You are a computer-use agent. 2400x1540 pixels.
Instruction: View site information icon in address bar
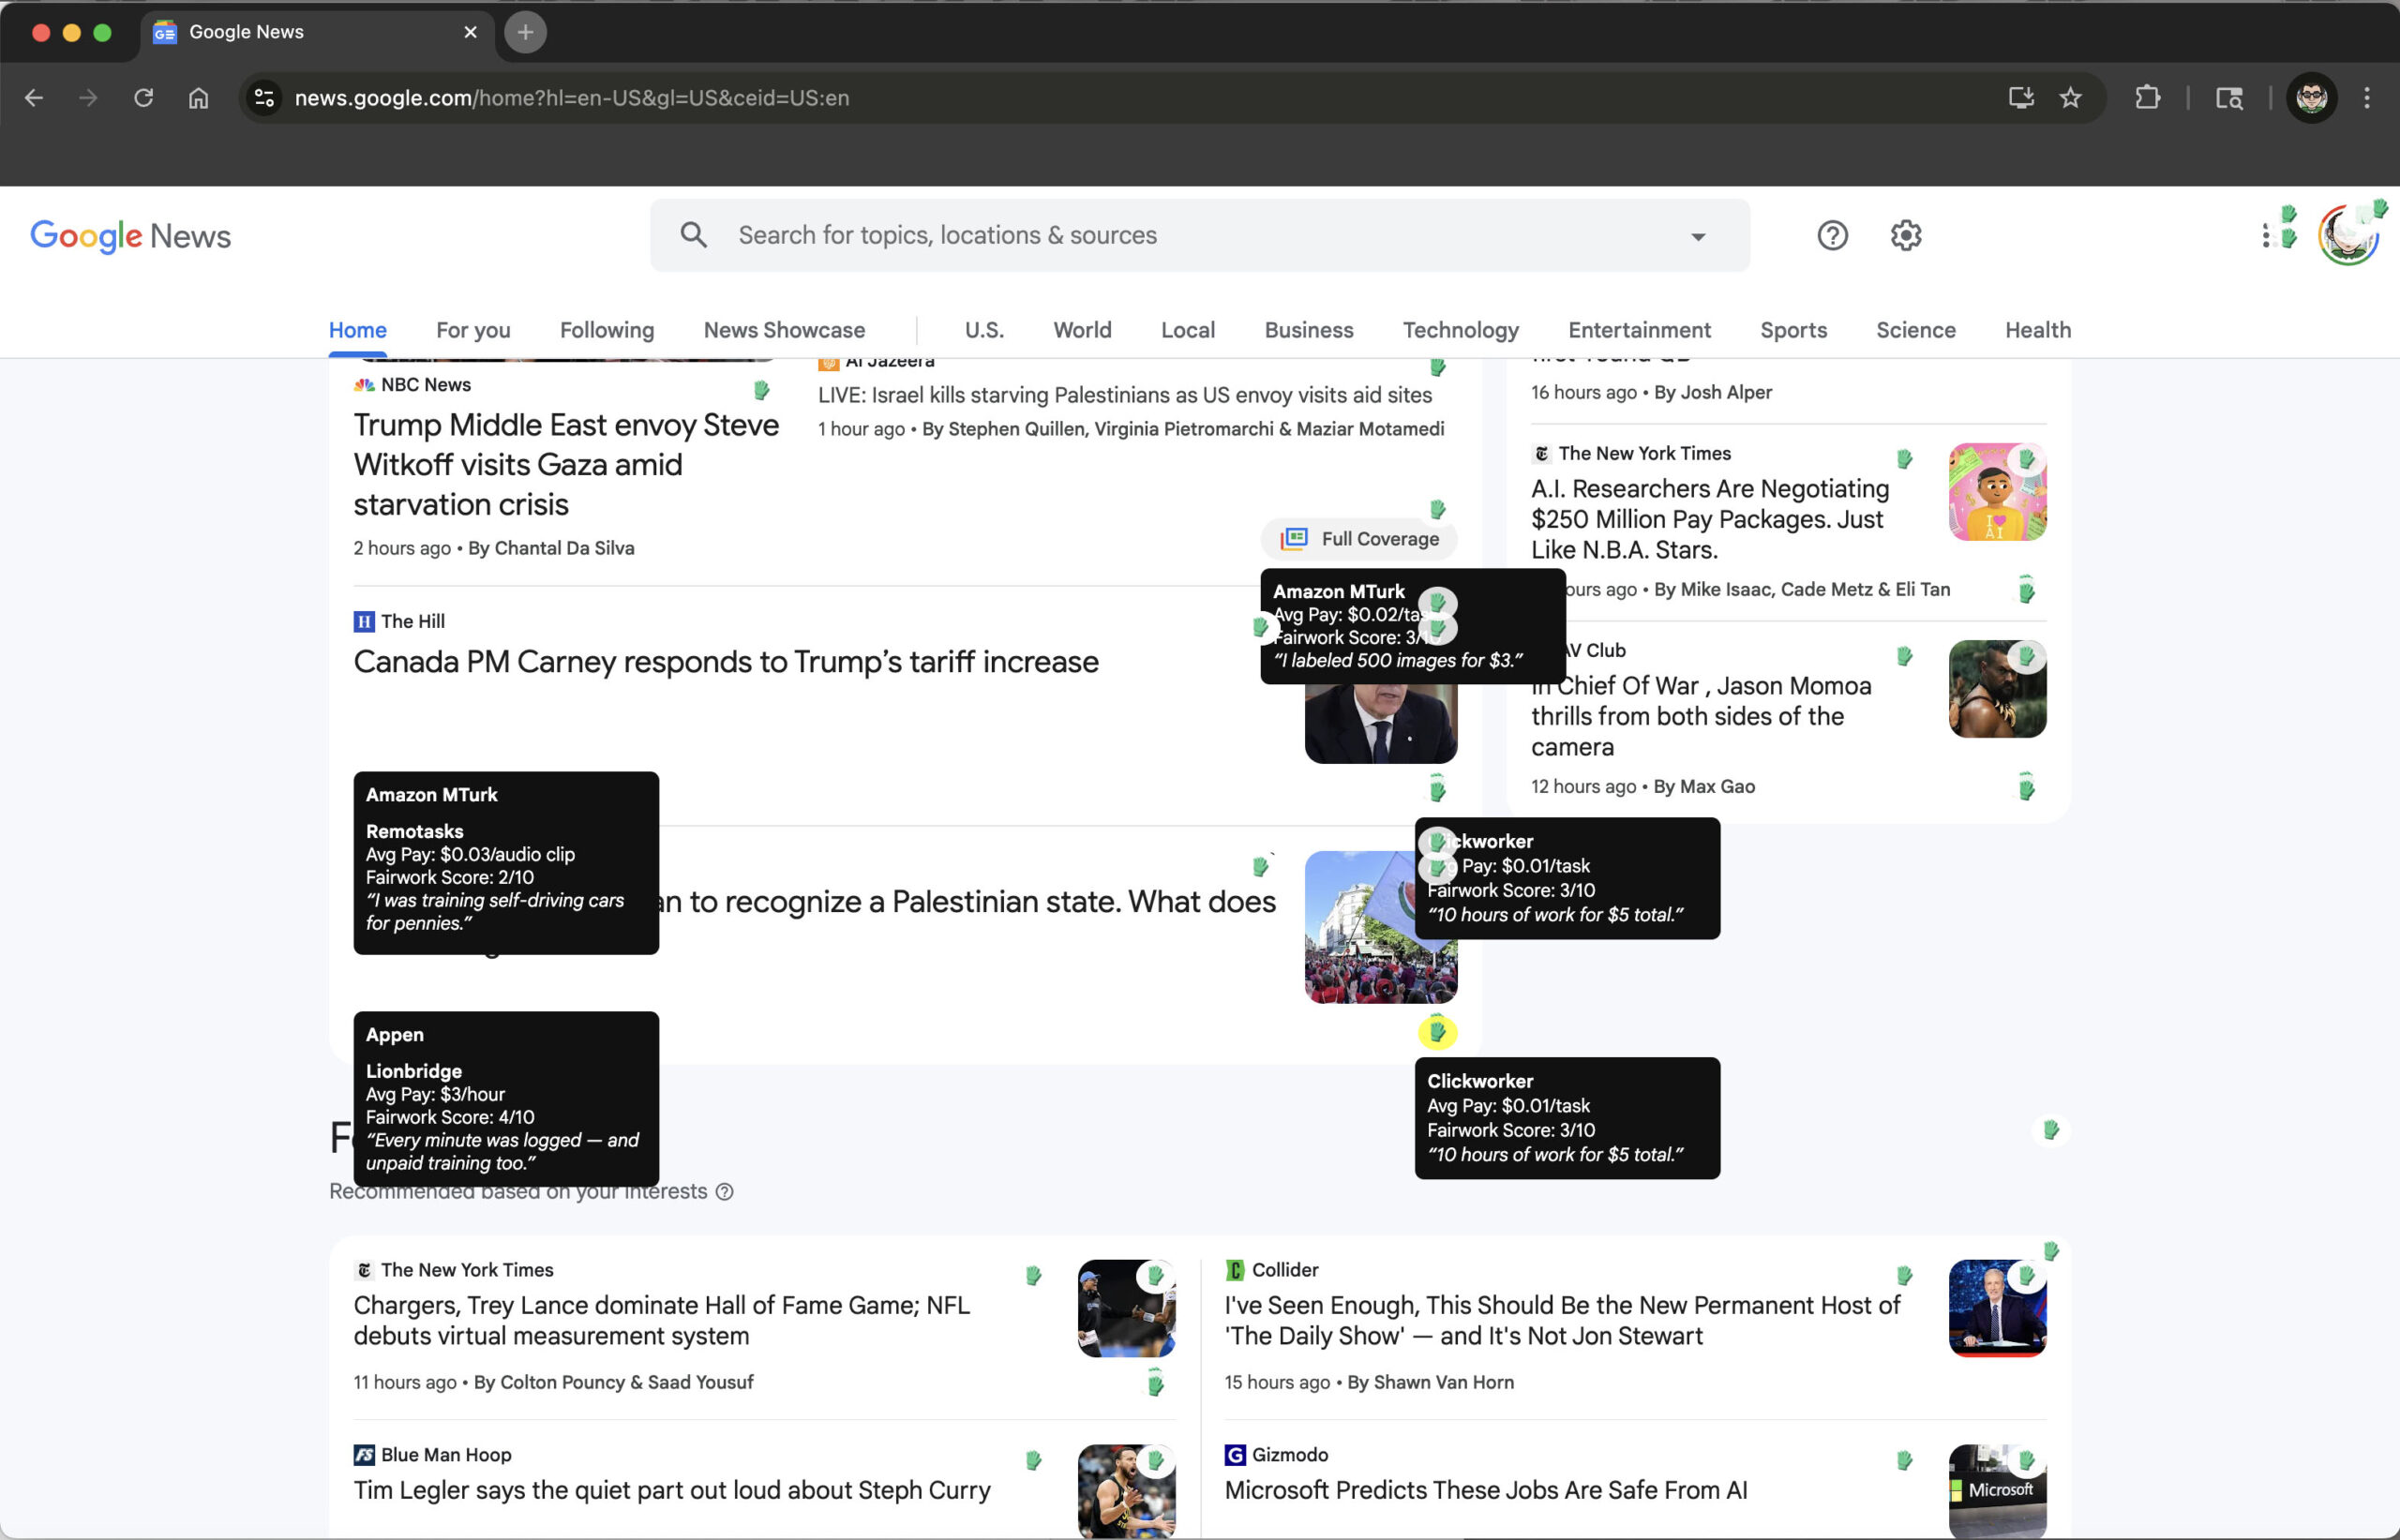click(264, 98)
